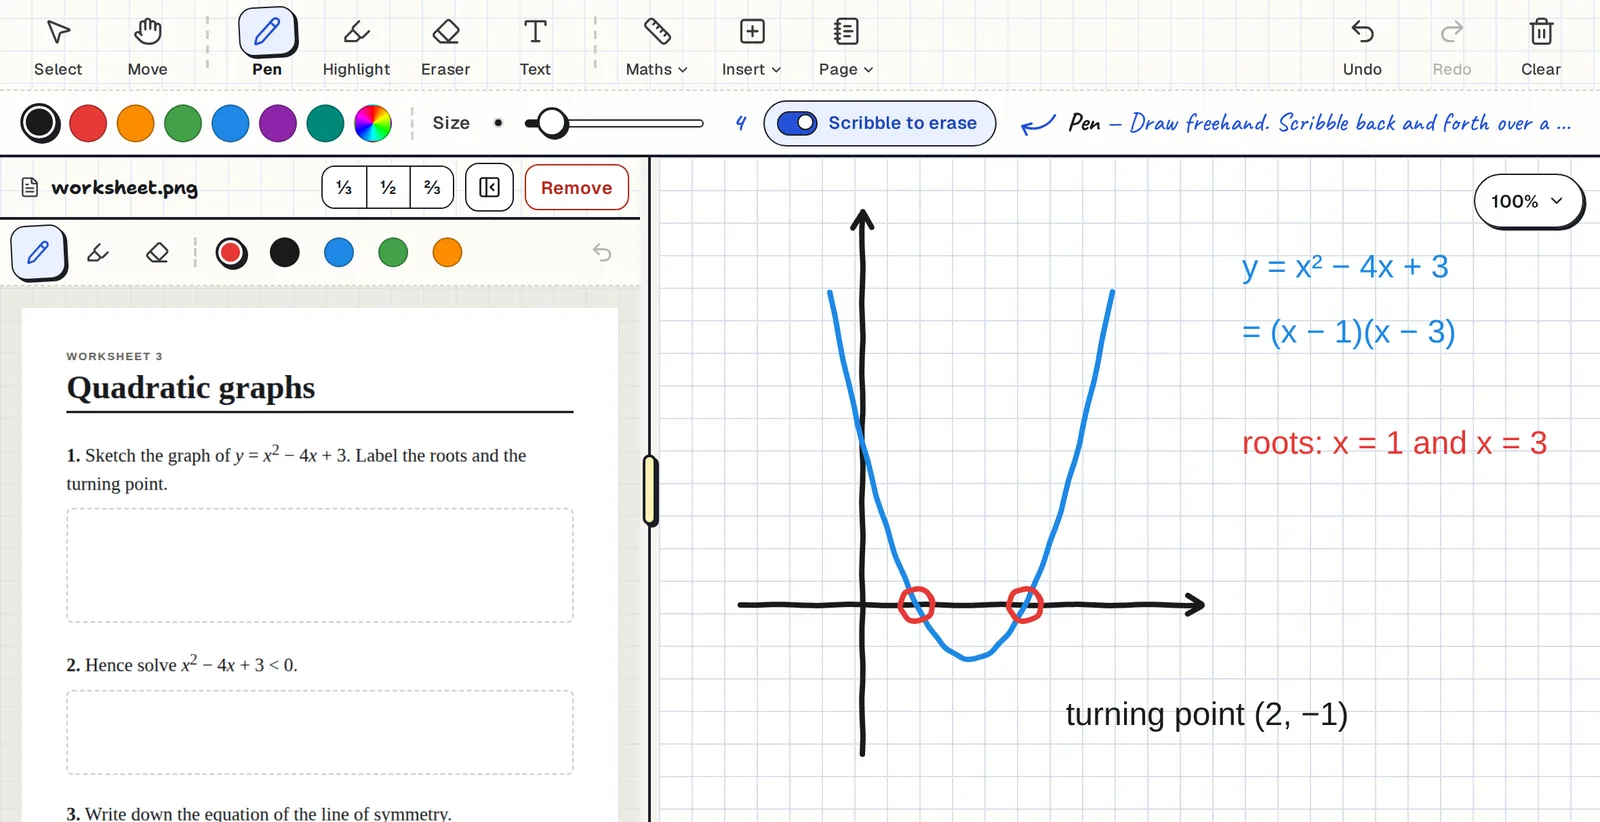Open the 100% zoom level dropdown

coord(1528,201)
